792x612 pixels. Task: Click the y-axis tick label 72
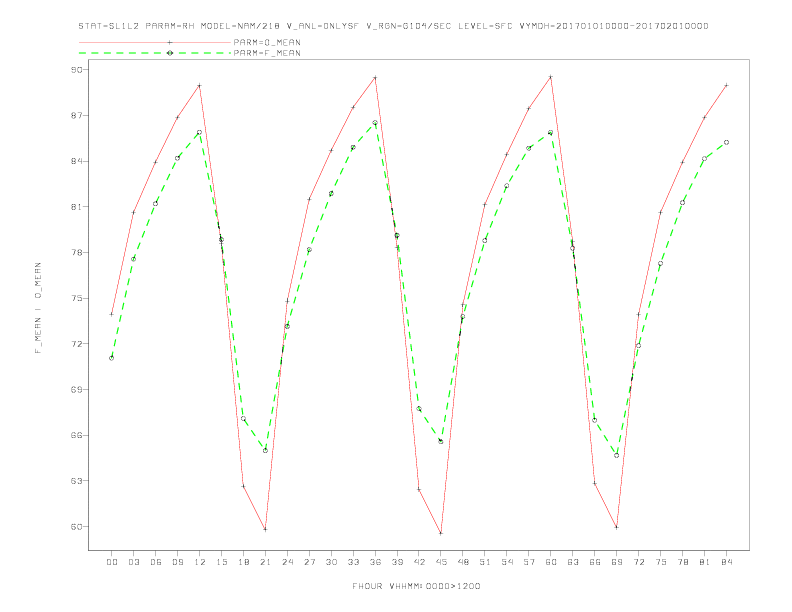[x=77, y=344]
